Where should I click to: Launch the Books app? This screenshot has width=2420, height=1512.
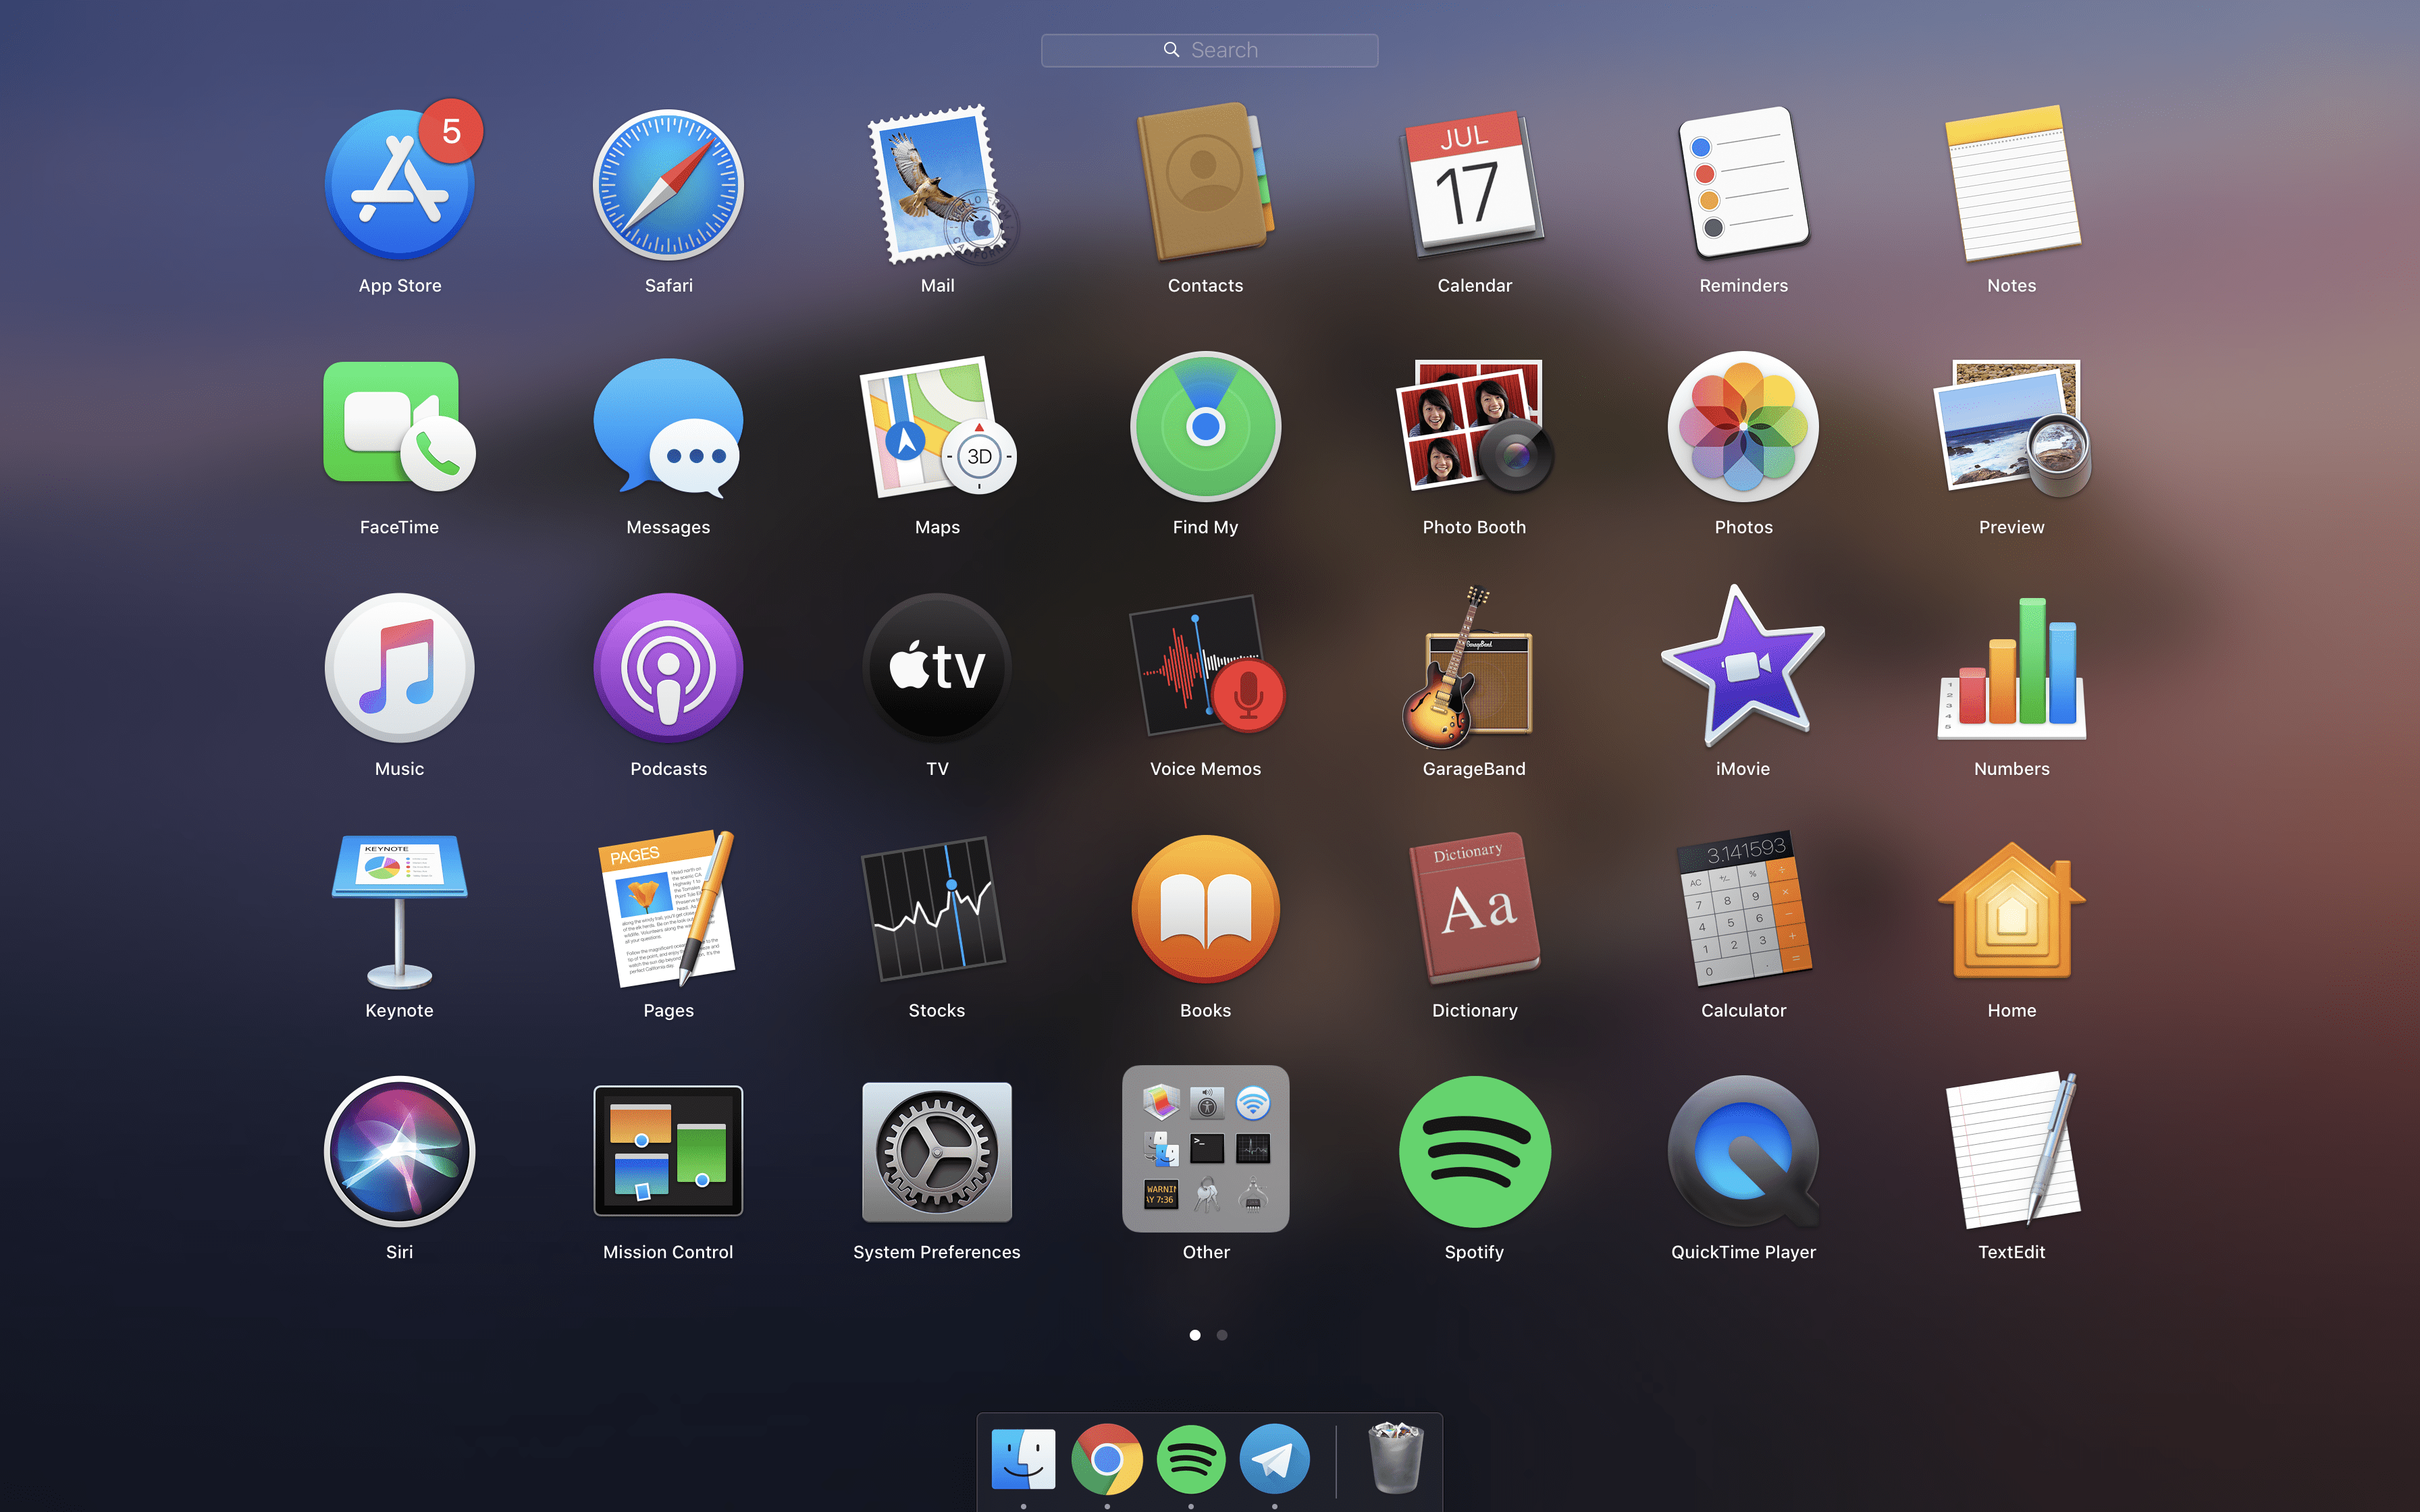1205,910
